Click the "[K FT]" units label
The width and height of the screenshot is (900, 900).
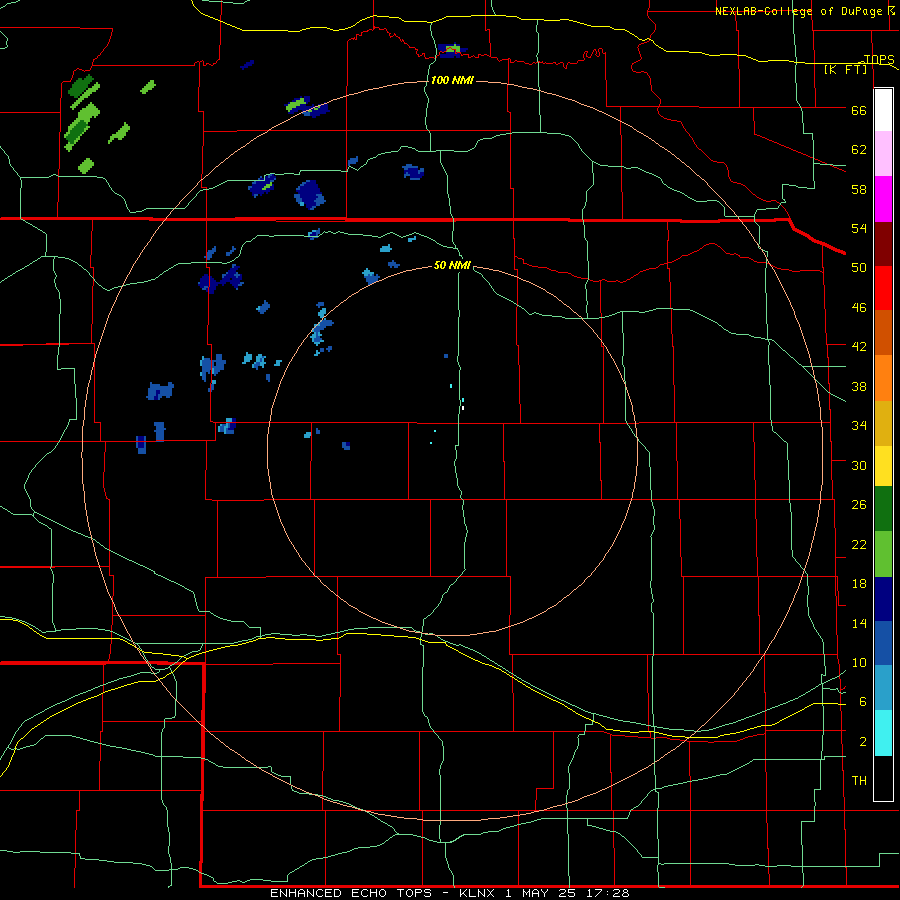pyautogui.click(x=846, y=70)
